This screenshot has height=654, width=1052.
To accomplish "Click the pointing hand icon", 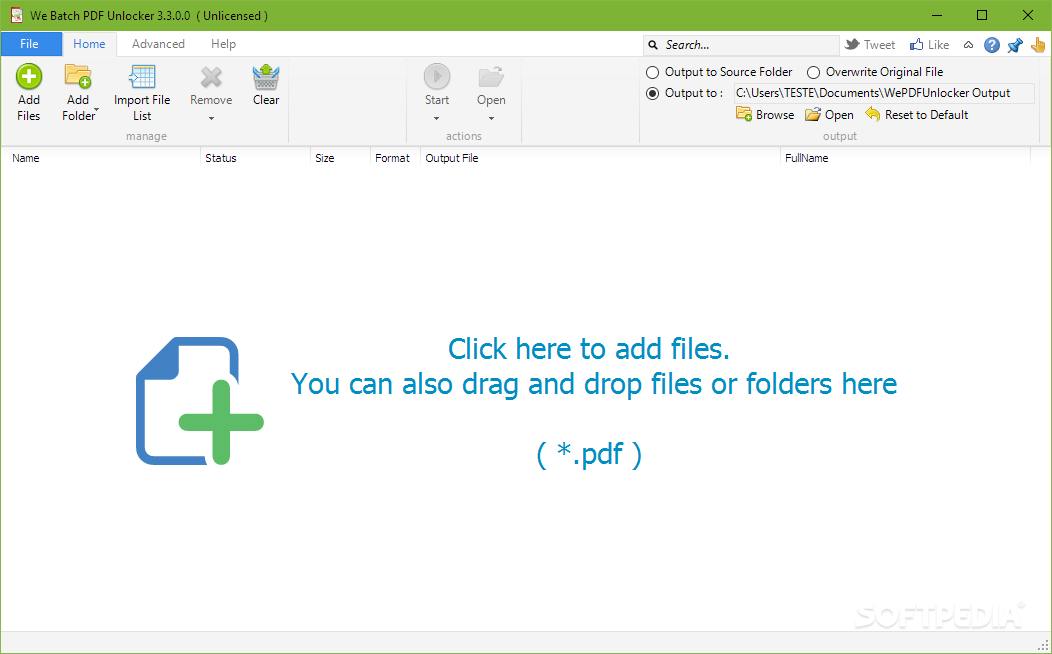I will pos(1038,45).
